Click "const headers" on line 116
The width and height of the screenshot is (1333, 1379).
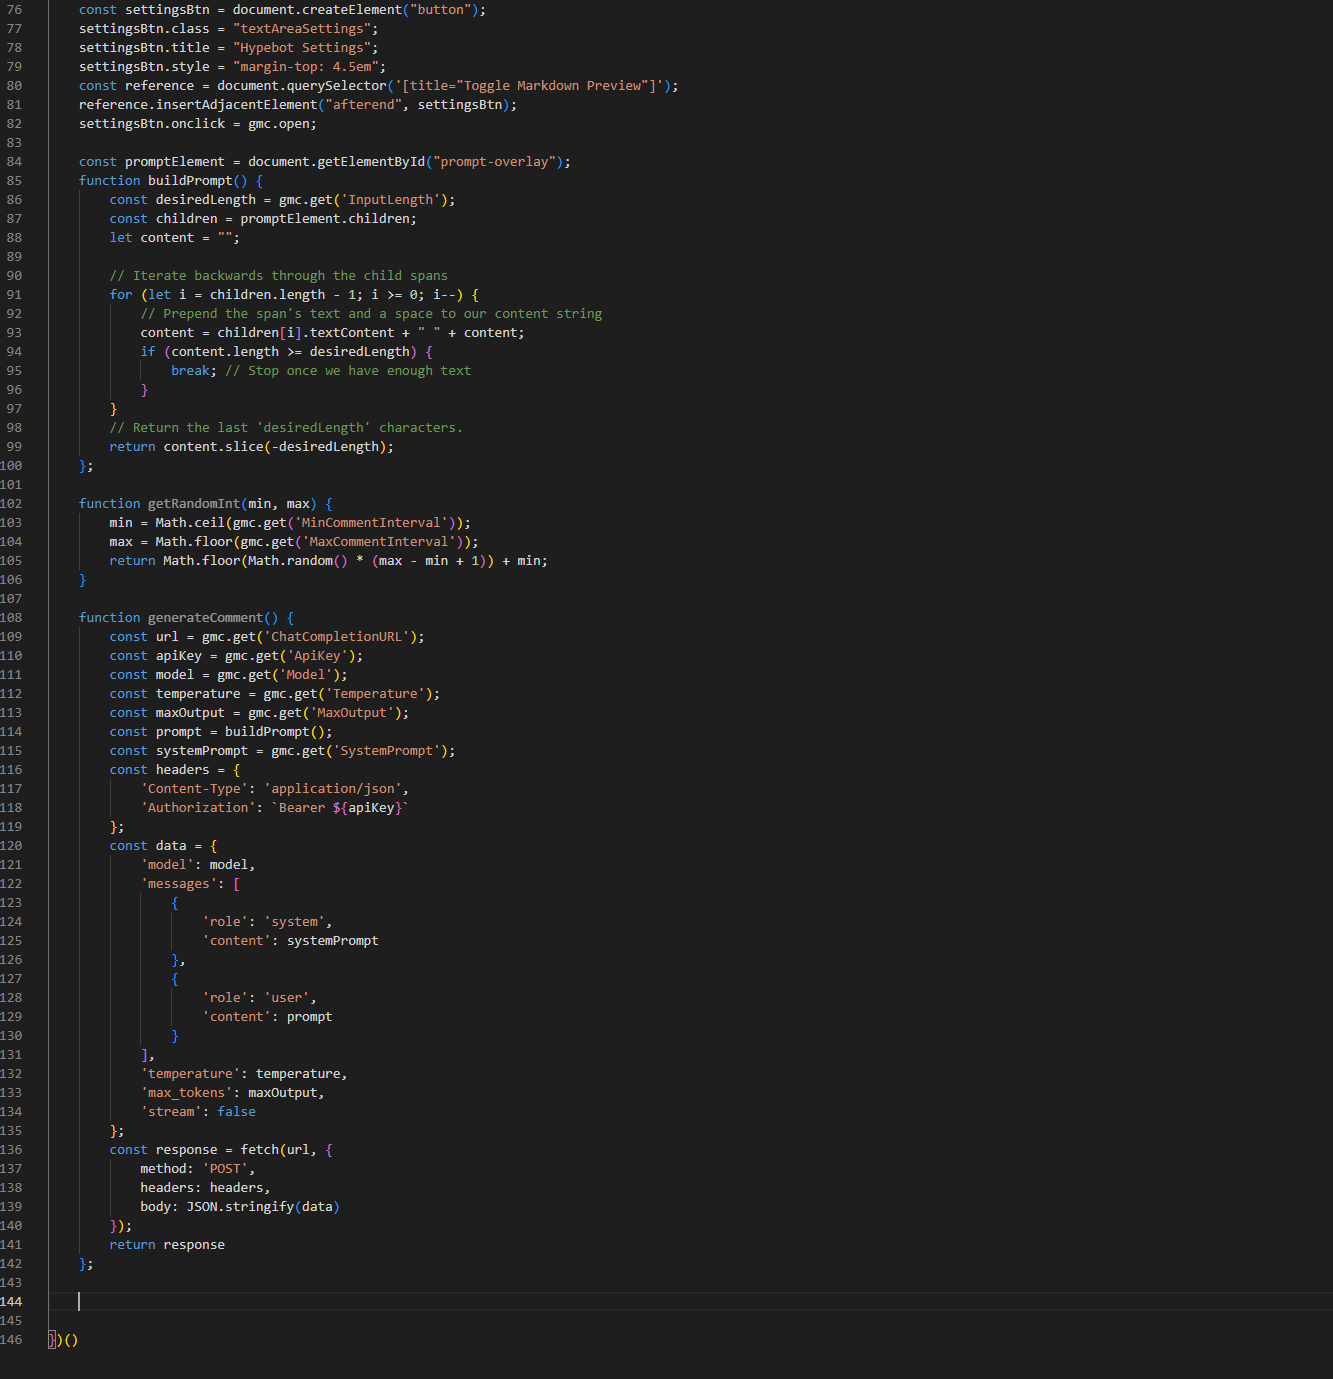160,770
